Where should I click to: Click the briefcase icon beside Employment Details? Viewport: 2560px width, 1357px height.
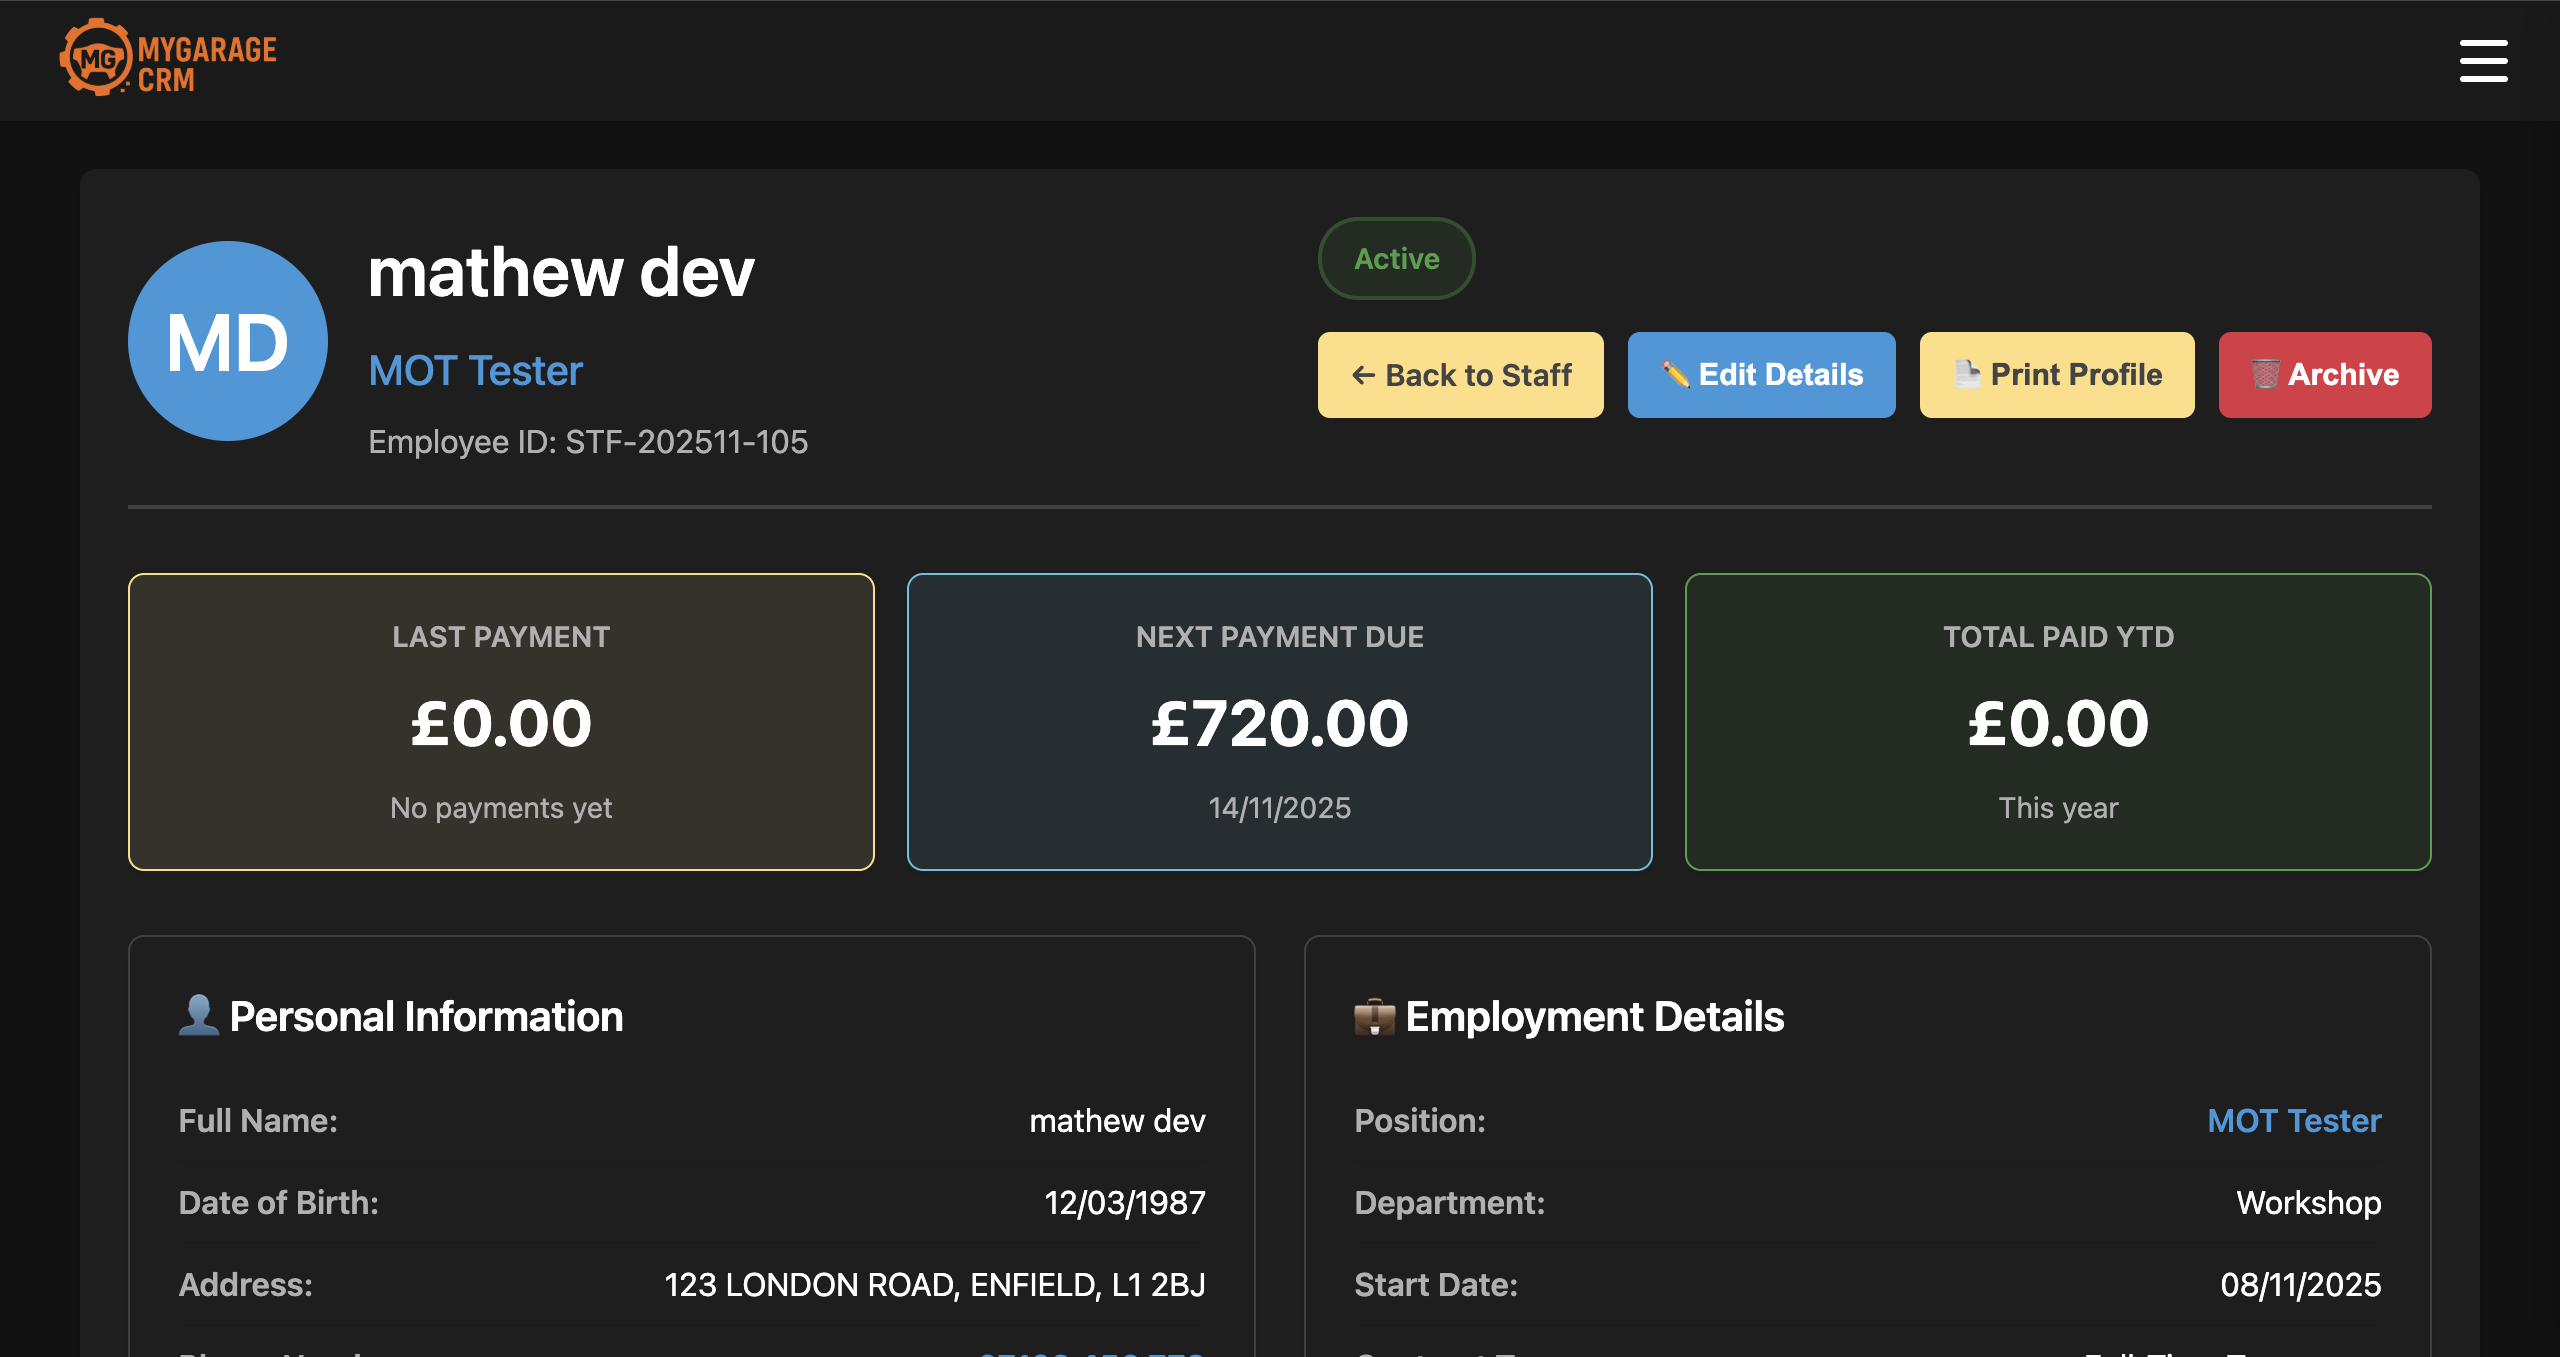click(x=1376, y=1016)
